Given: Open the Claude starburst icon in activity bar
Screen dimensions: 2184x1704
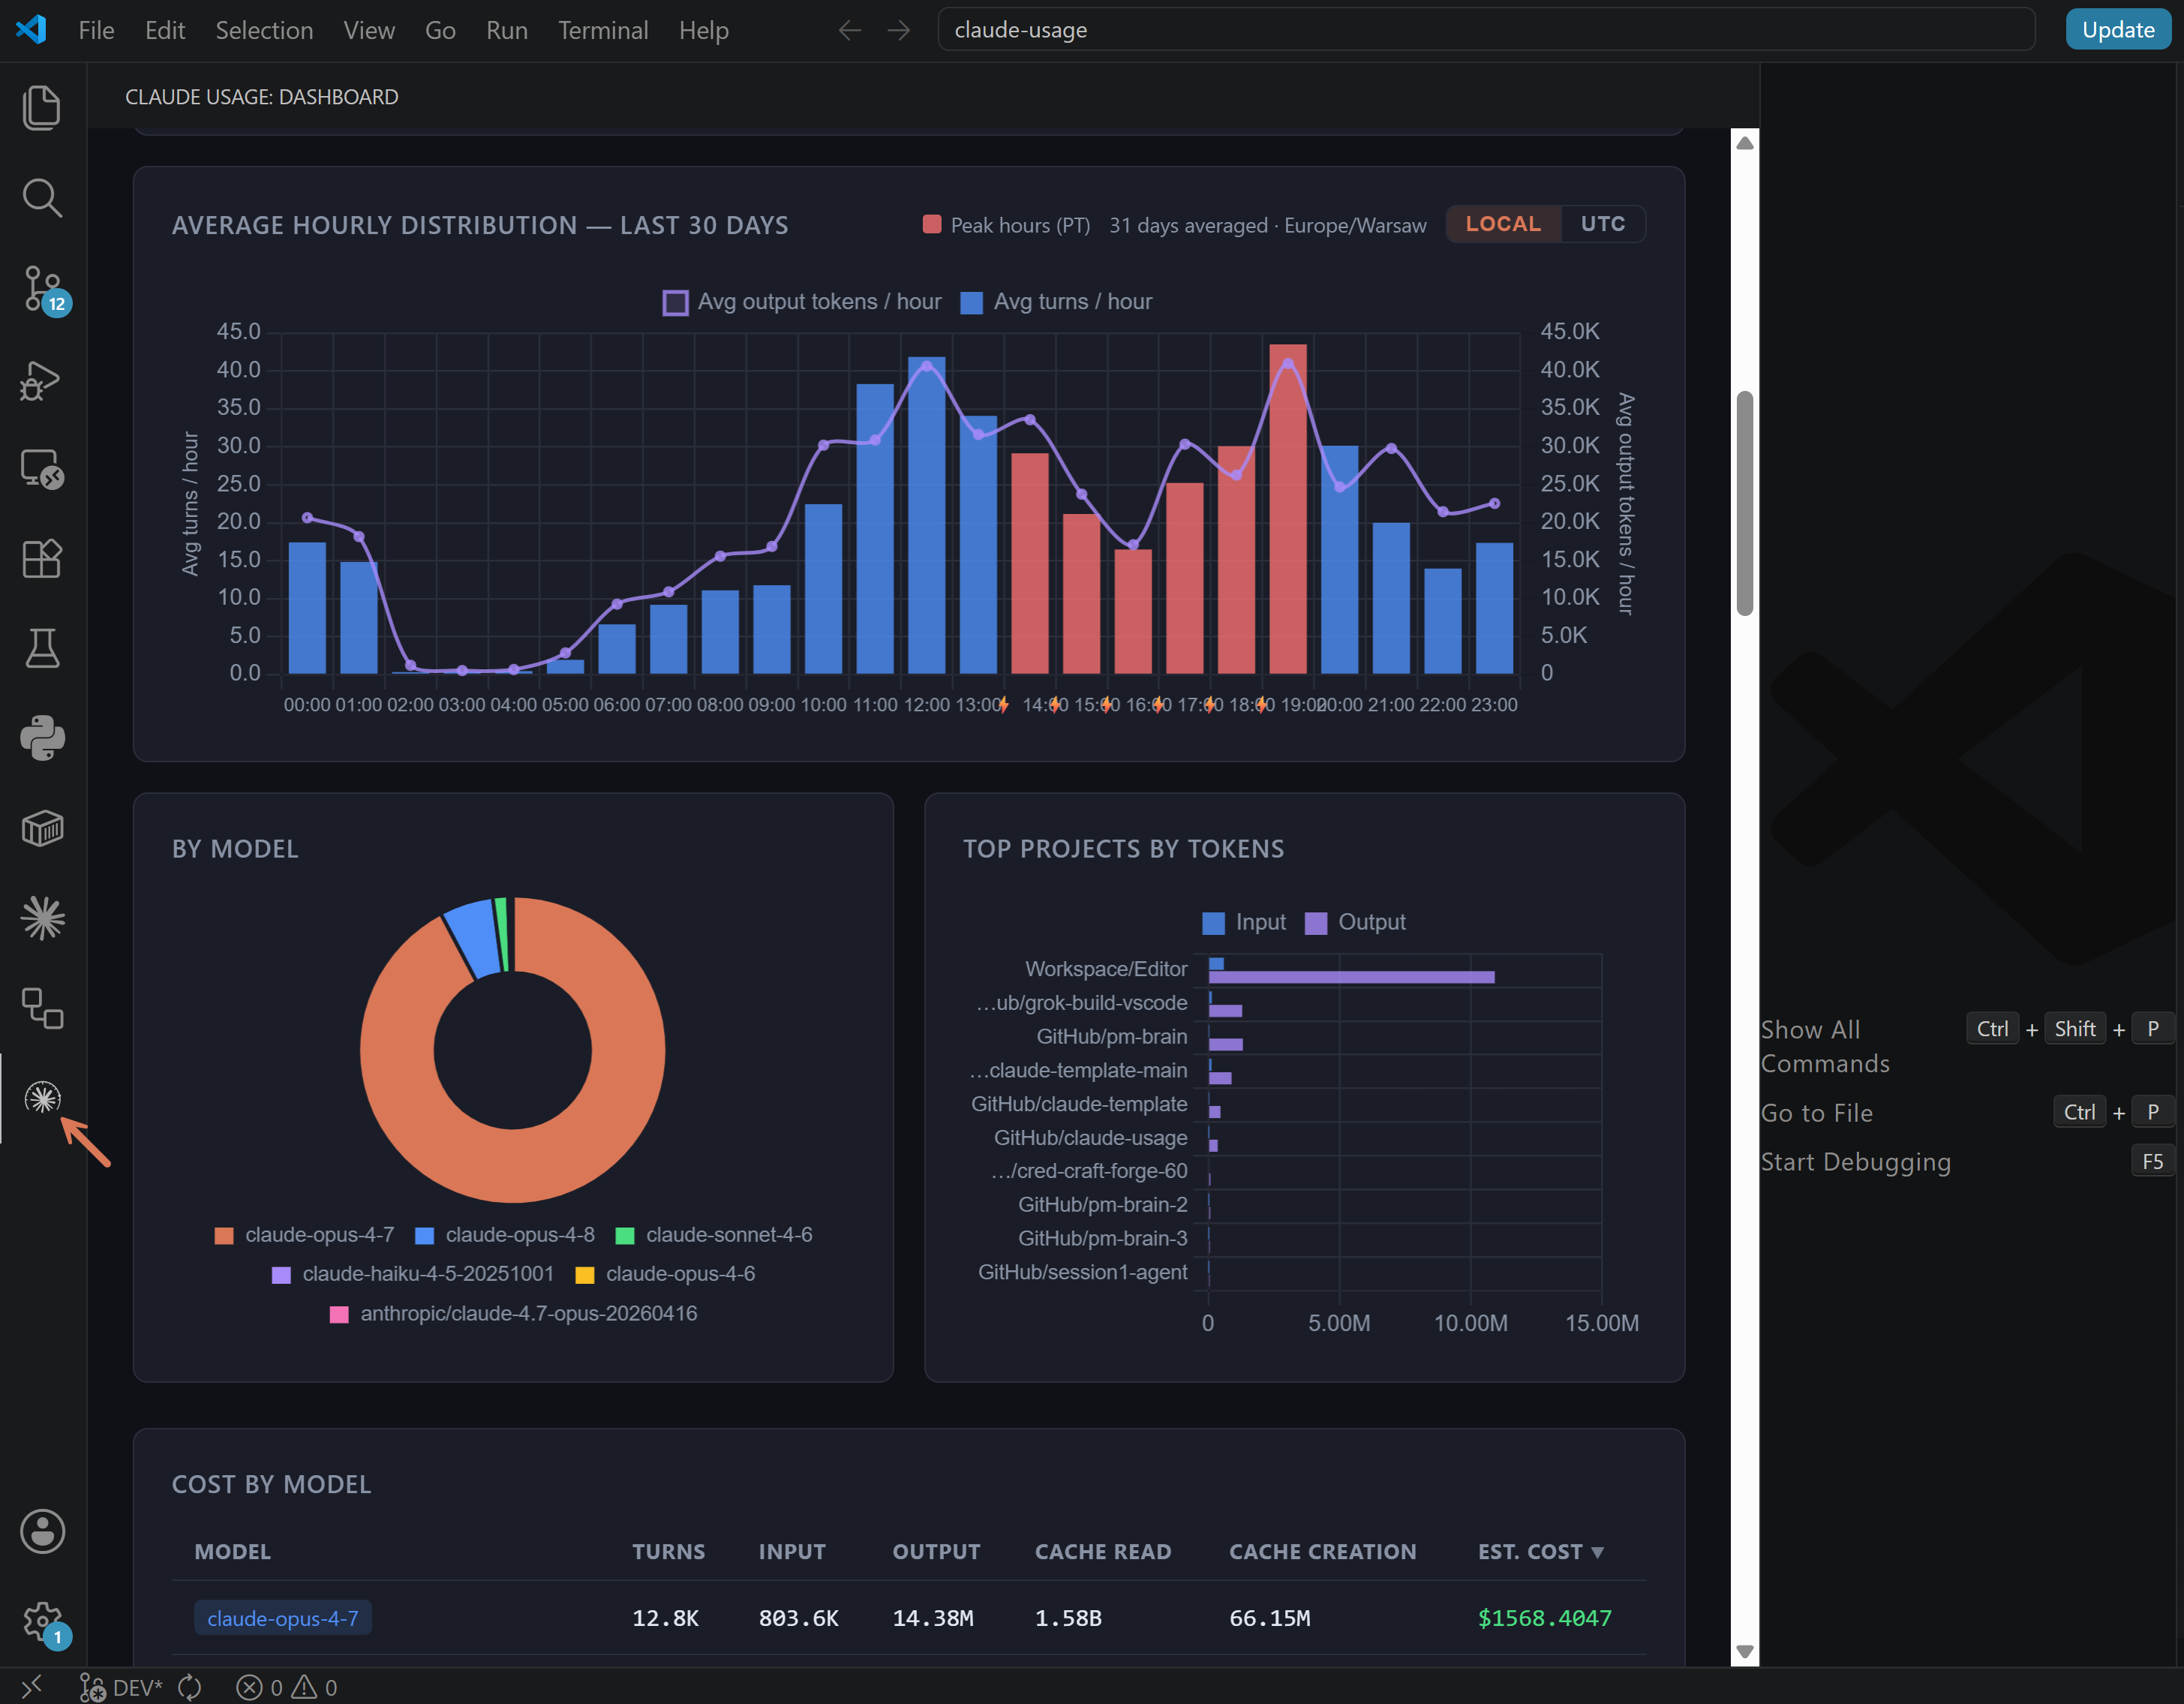Looking at the screenshot, I should [x=42, y=918].
